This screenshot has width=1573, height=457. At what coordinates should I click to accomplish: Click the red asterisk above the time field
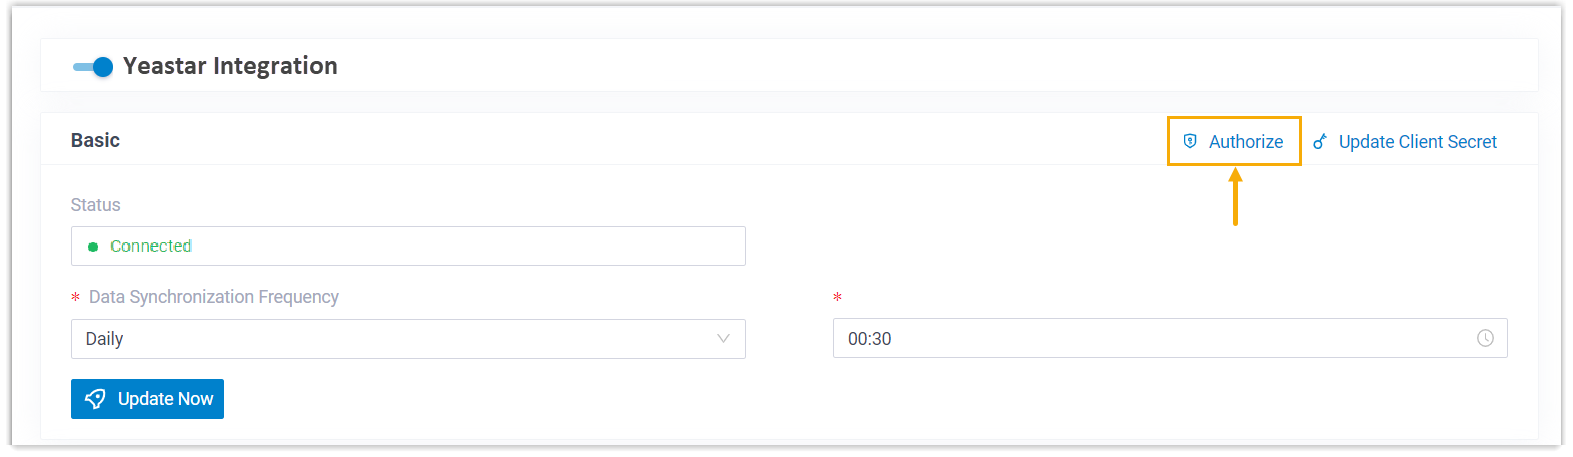[837, 298]
